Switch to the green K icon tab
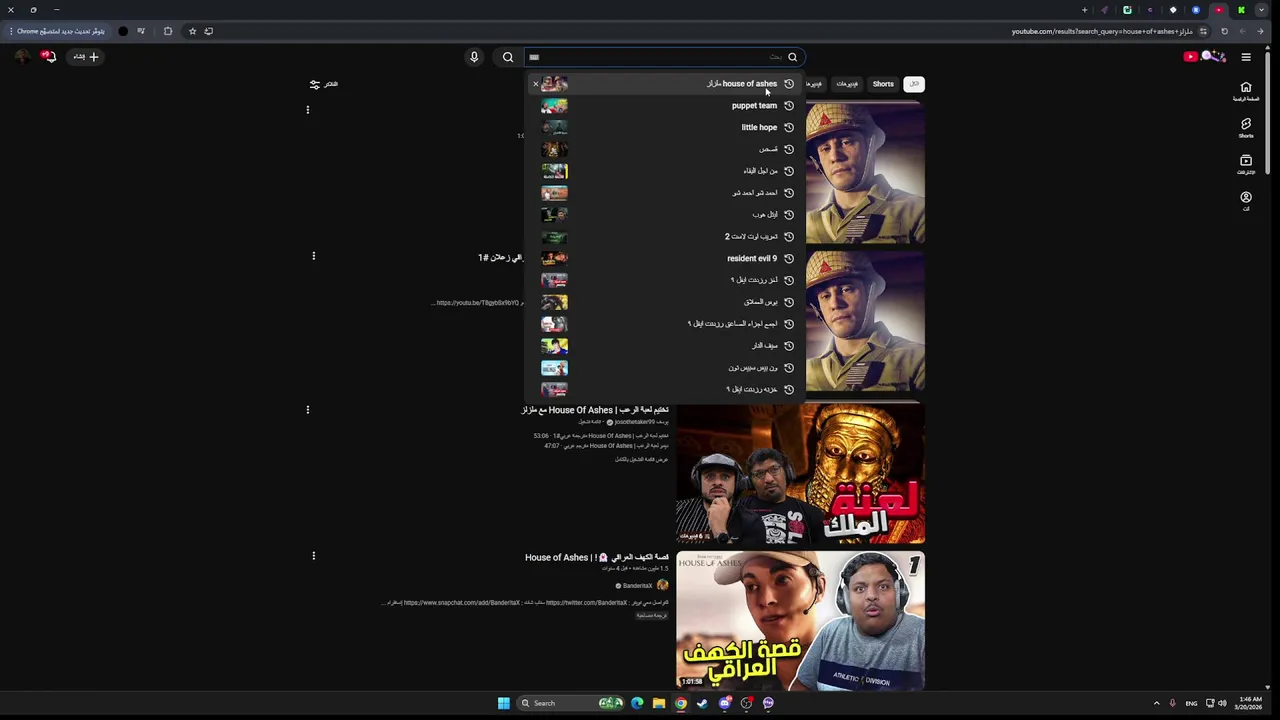Screen dimensions: 1280x720 tap(1241, 10)
